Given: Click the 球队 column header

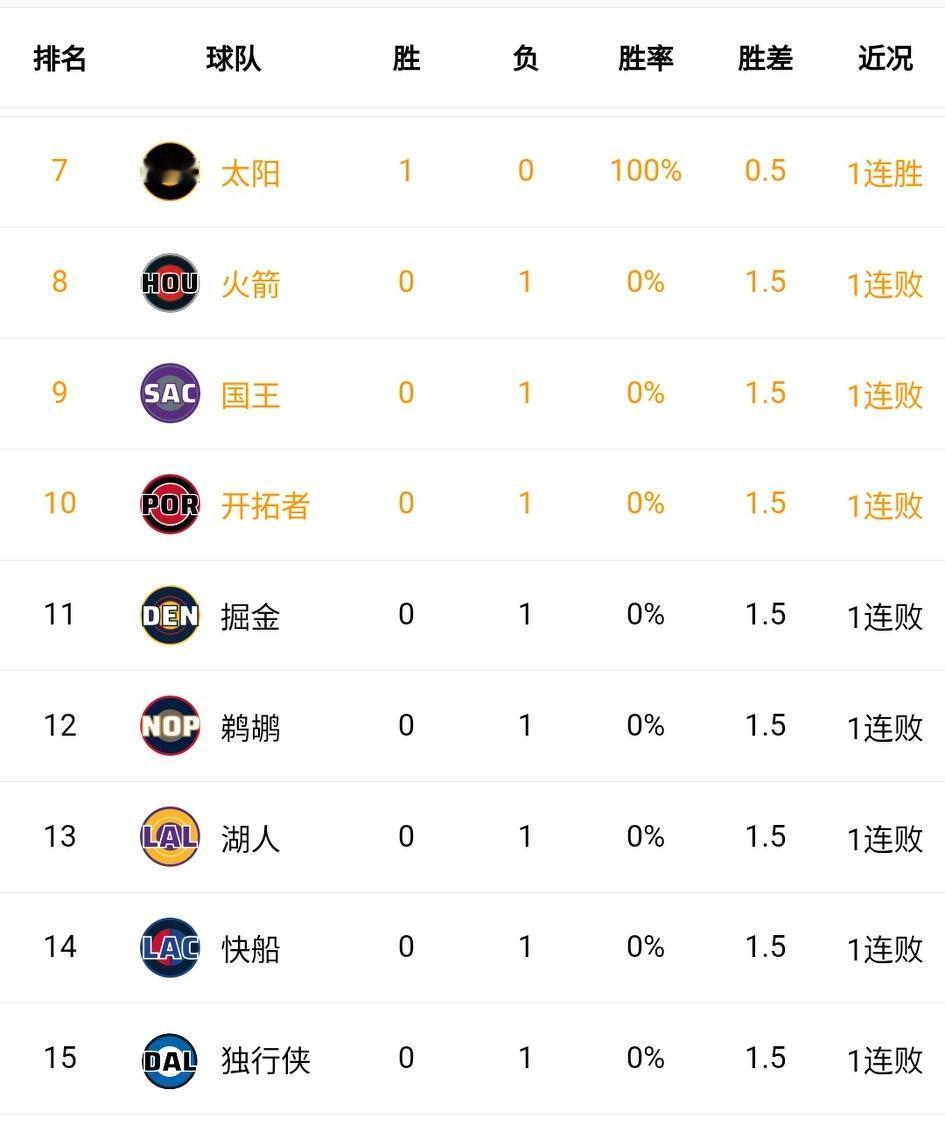Looking at the screenshot, I should (234, 59).
